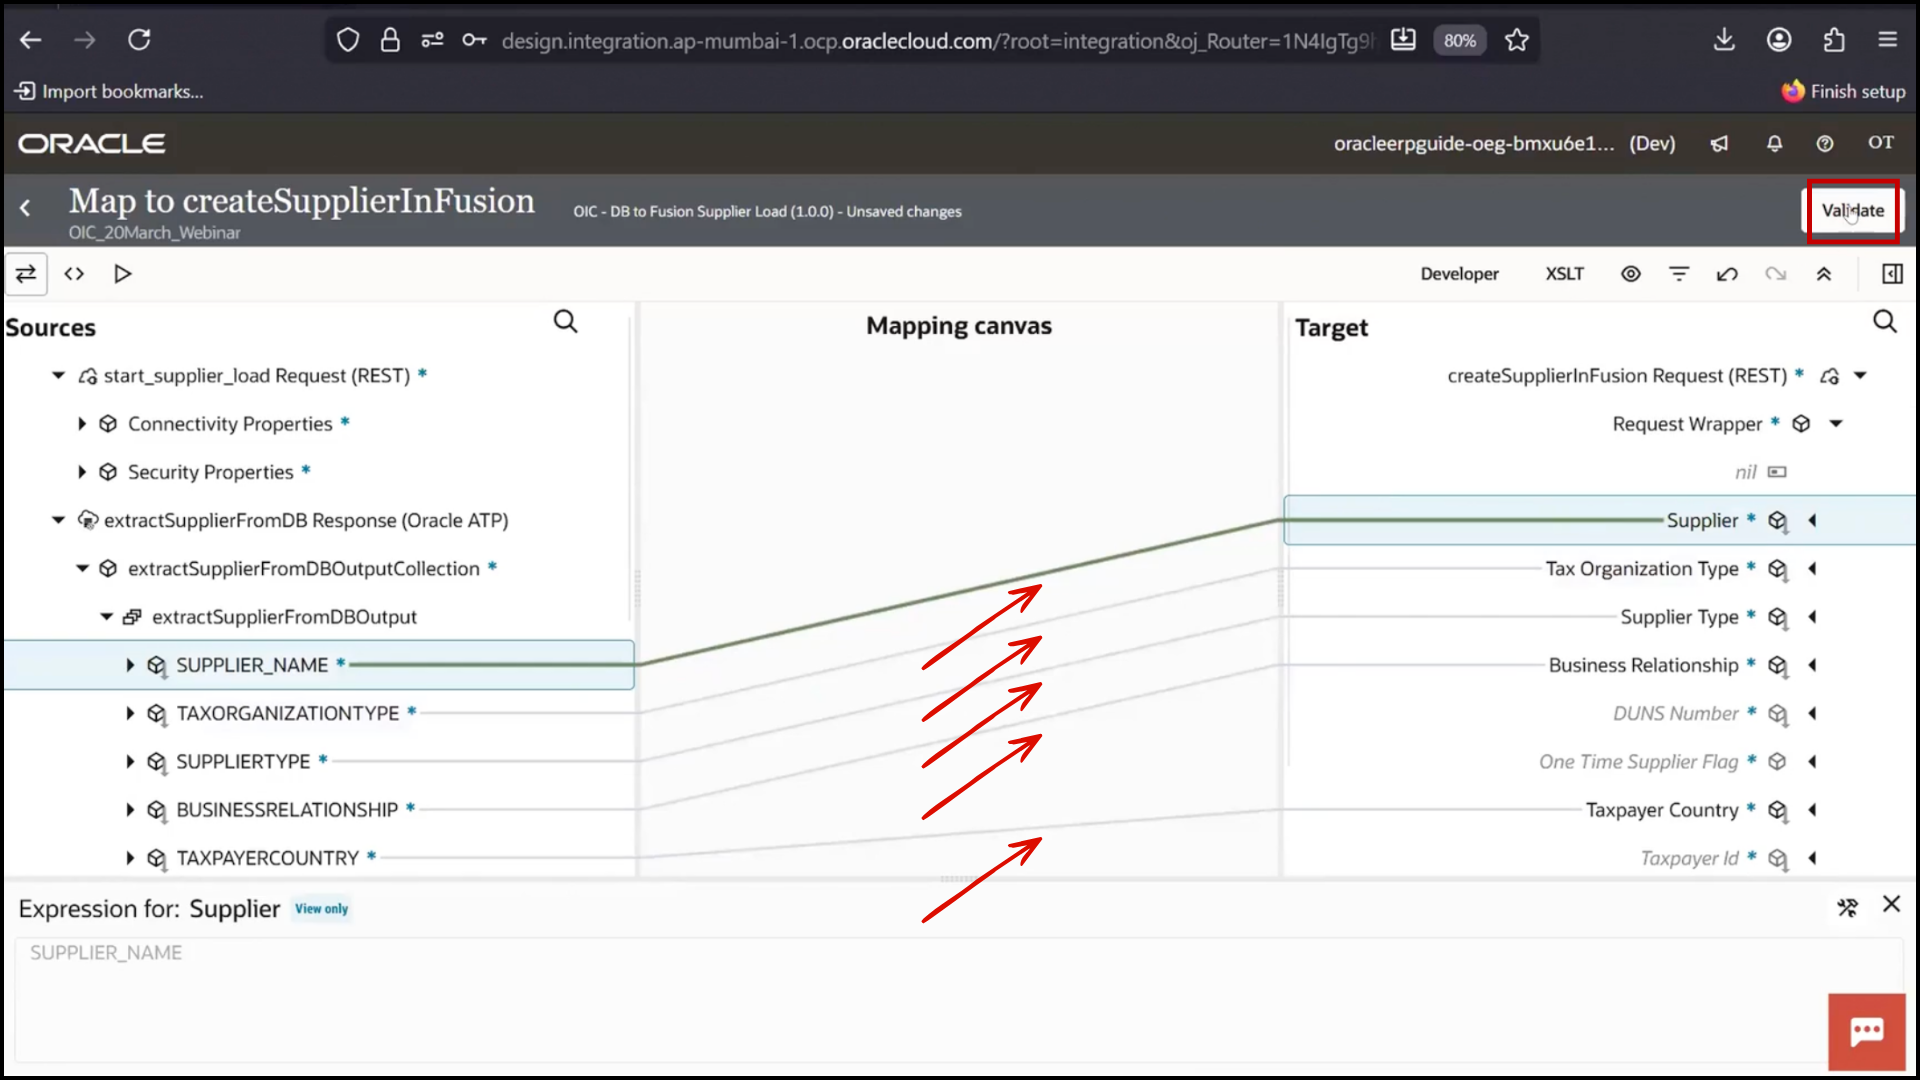Open Oracle announcements megaphone icon
1920x1080 pixels.
tap(1719, 144)
